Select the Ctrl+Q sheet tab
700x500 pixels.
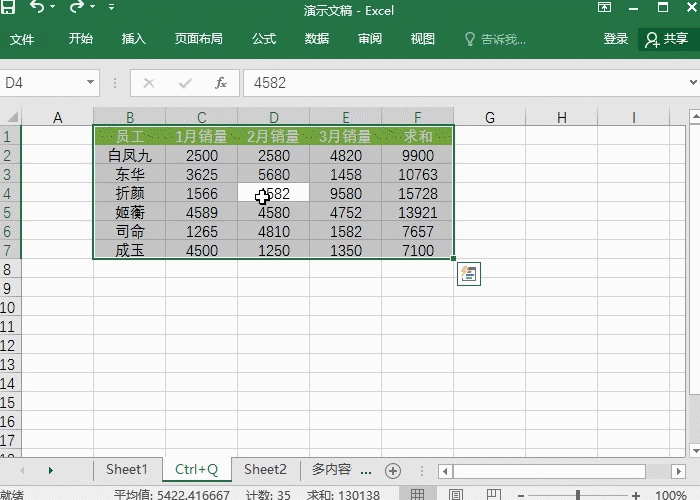coord(196,470)
